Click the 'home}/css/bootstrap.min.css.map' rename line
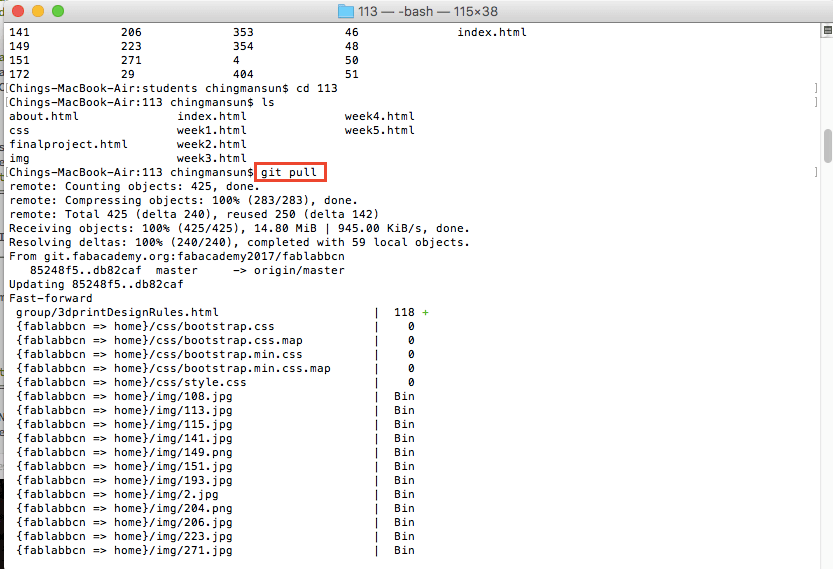The height and width of the screenshot is (569, 833). click(173, 368)
